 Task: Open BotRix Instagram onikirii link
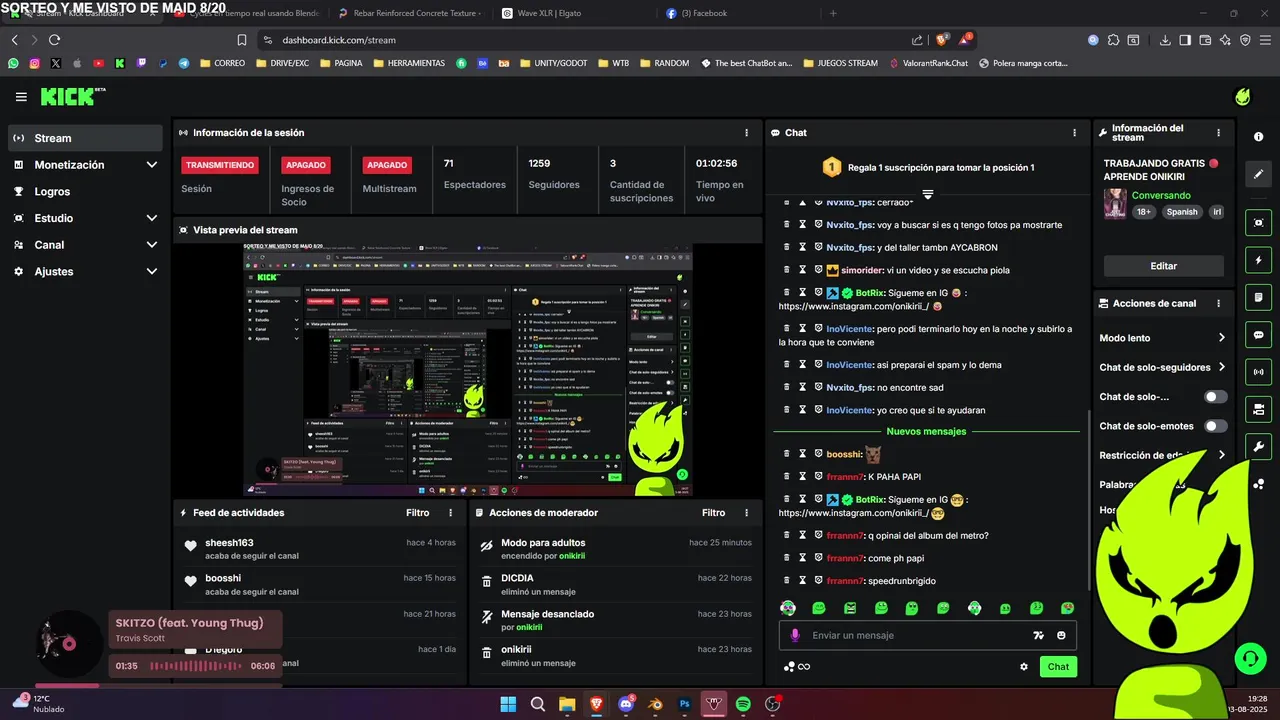click(x=853, y=513)
